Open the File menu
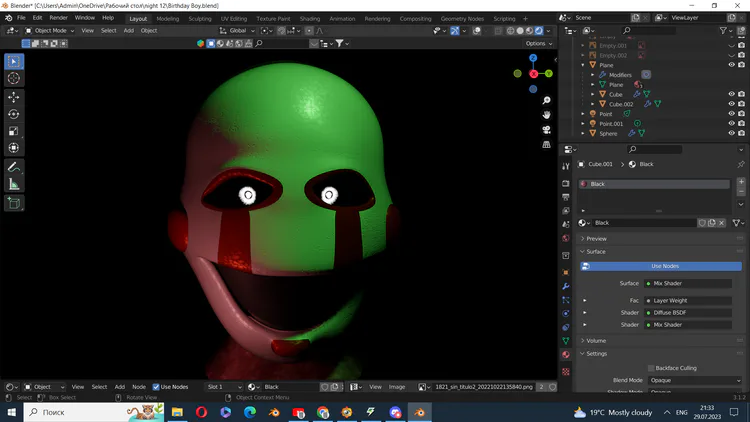750x422 pixels. point(21,18)
